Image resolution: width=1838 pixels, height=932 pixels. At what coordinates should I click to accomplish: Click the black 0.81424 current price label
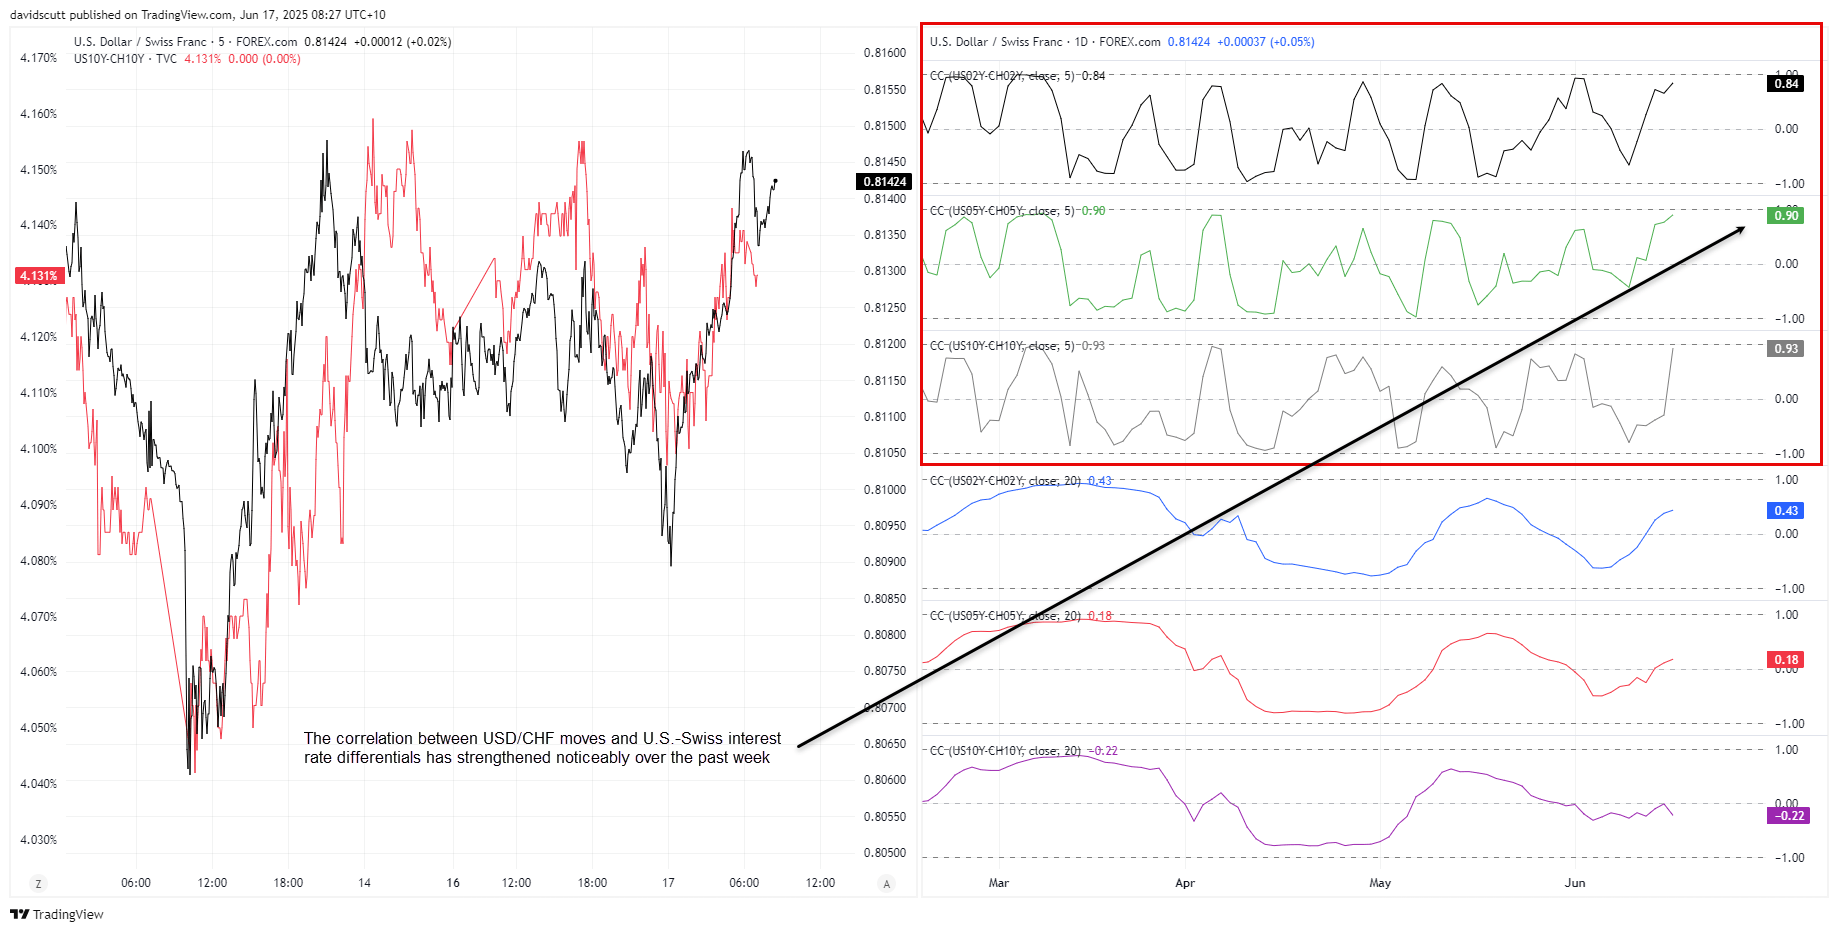pyautogui.click(x=885, y=182)
